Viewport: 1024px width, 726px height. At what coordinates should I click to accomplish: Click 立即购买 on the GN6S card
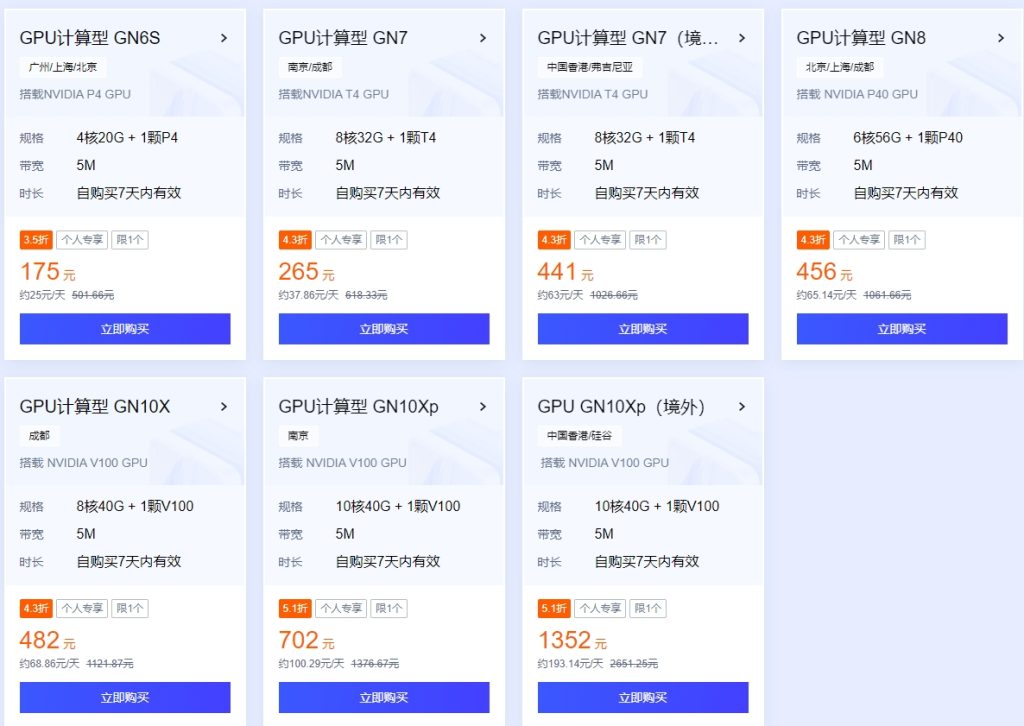click(124, 328)
